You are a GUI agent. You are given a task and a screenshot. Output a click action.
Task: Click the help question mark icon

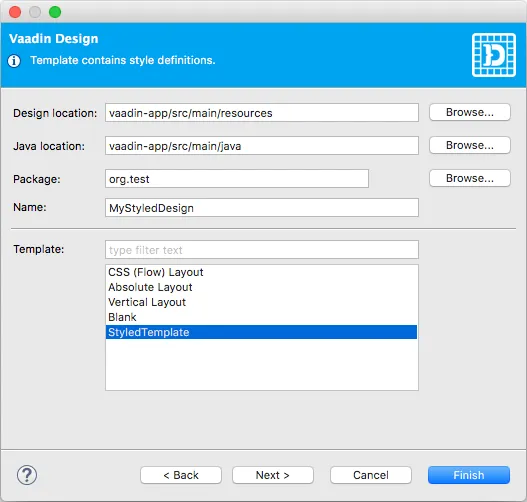[27, 475]
